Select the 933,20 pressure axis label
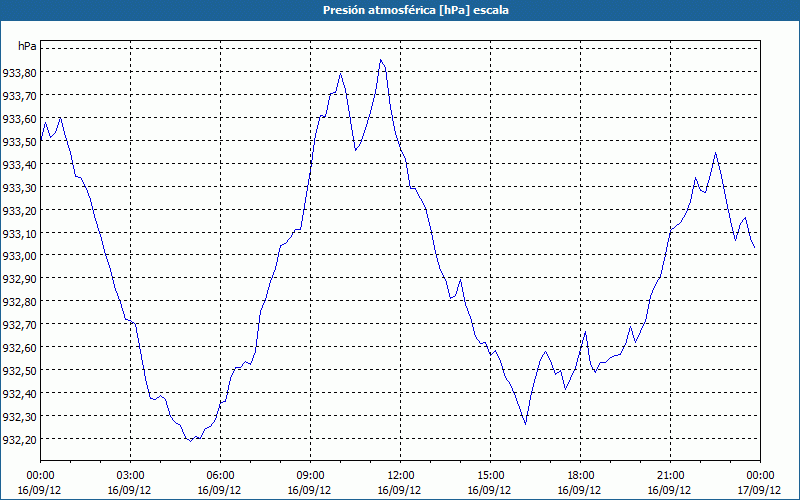This screenshot has width=800, height=500. pyautogui.click(x=19, y=210)
